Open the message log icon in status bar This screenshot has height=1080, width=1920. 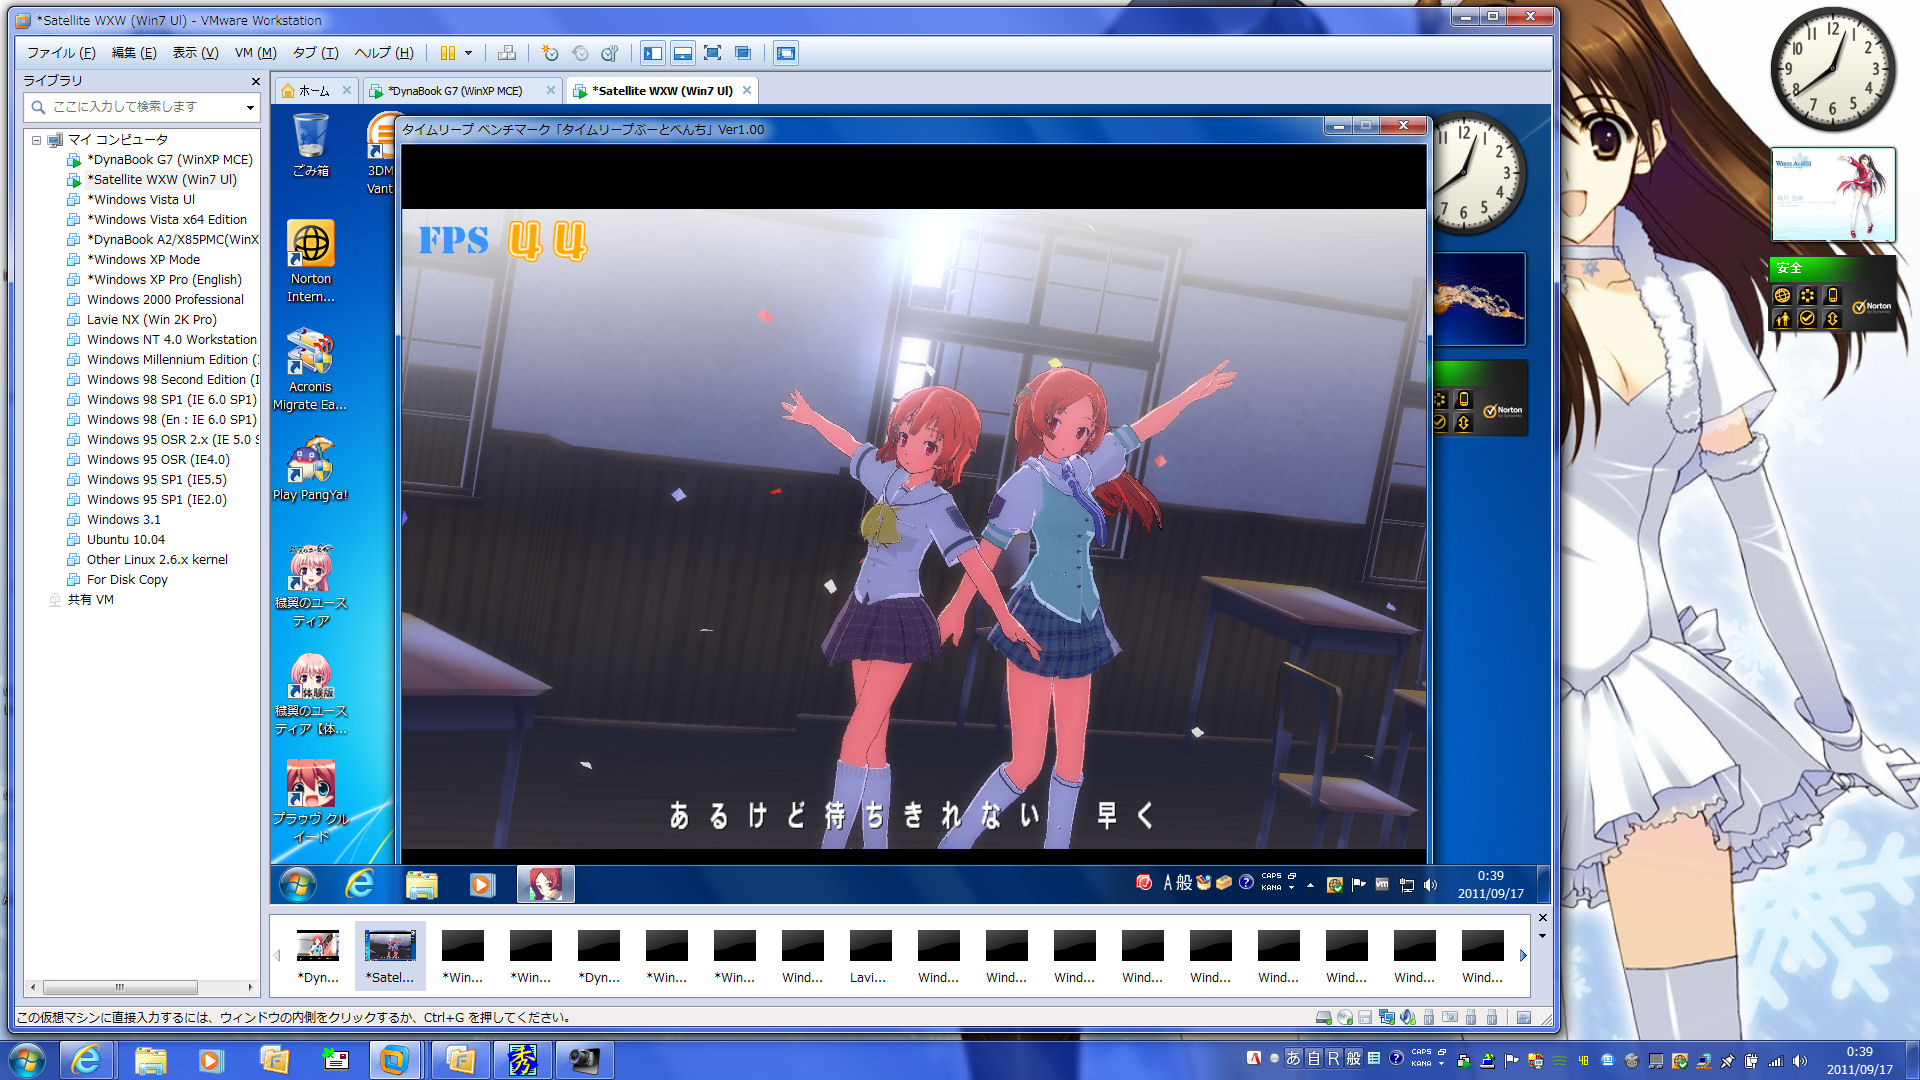[x=1524, y=1017]
